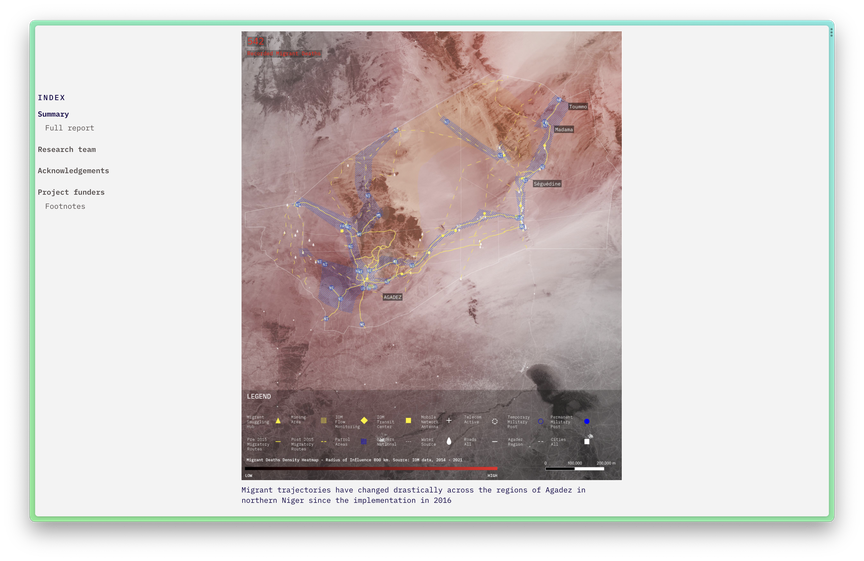Click the Pre 2015 Migratory Routes line icon
Image resolution: width=864 pixels, height=561 pixels.
(278, 442)
